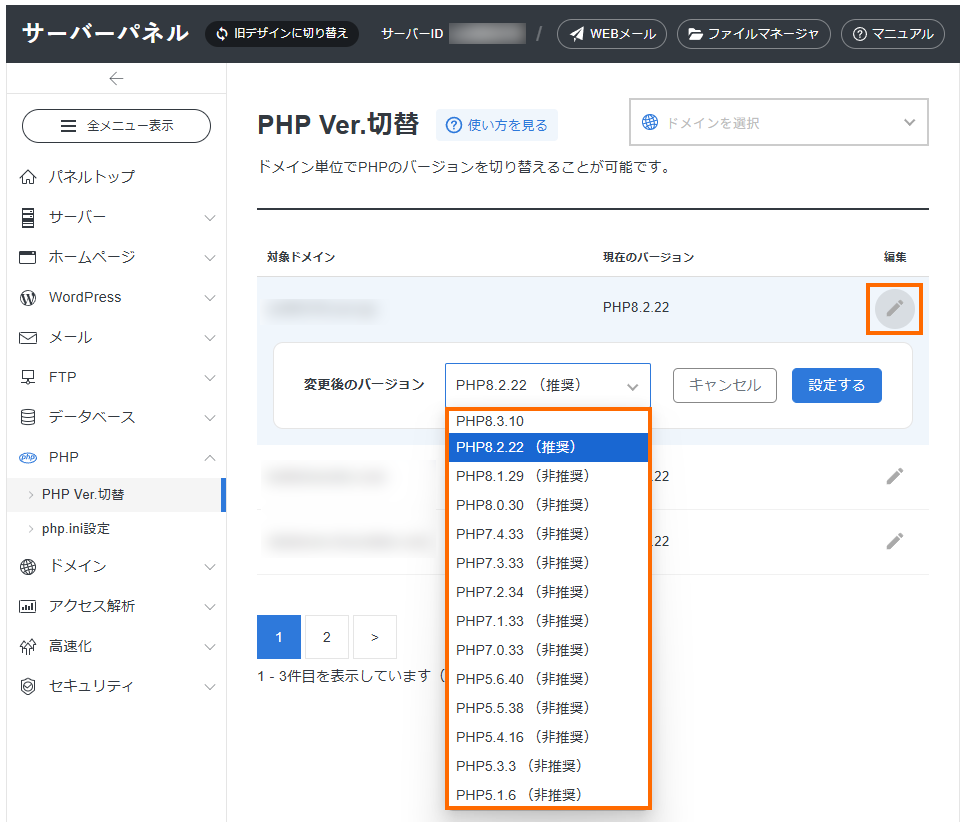Select PHP7.3.33 (非推奨) option
The width and height of the screenshot is (964, 822).
(548, 563)
